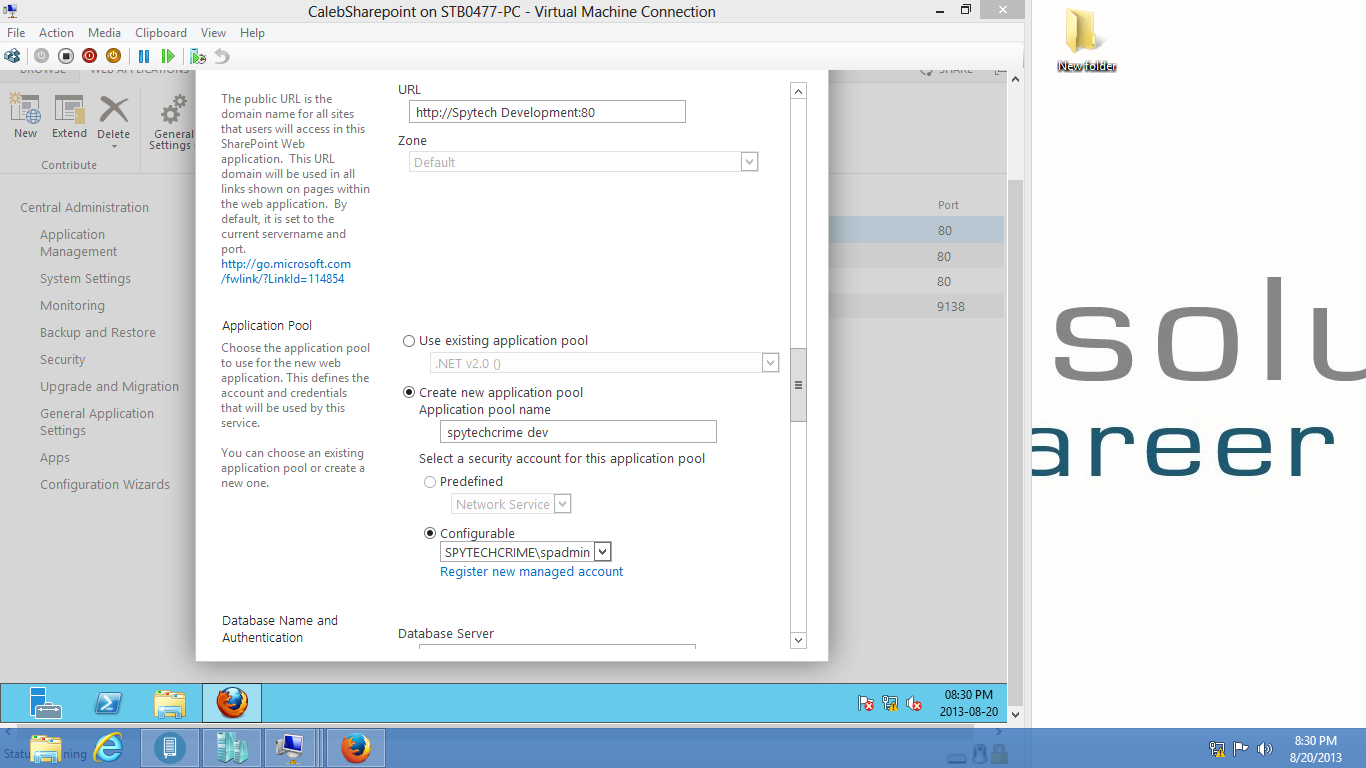Open the Clipboard menu

[161, 33]
